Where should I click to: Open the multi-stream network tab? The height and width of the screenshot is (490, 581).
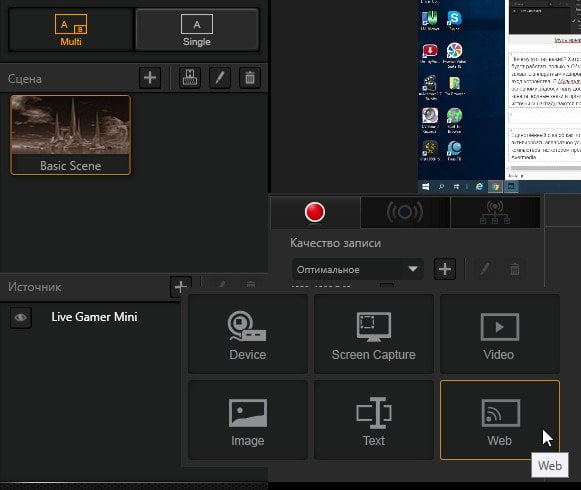(495, 212)
